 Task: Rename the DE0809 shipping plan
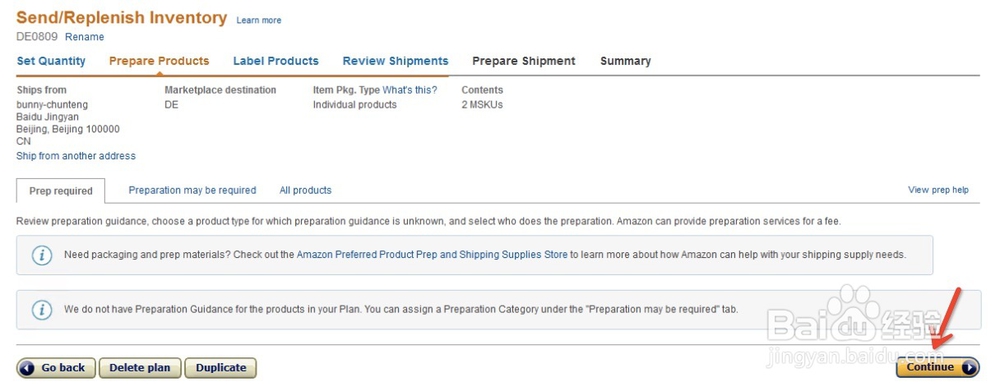[84, 37]
